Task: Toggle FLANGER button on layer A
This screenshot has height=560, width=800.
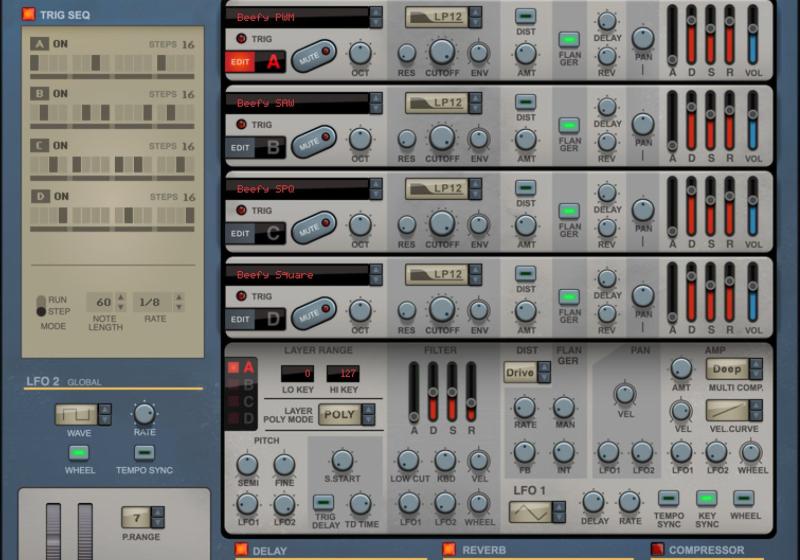Action: click(x=569, y=39)
